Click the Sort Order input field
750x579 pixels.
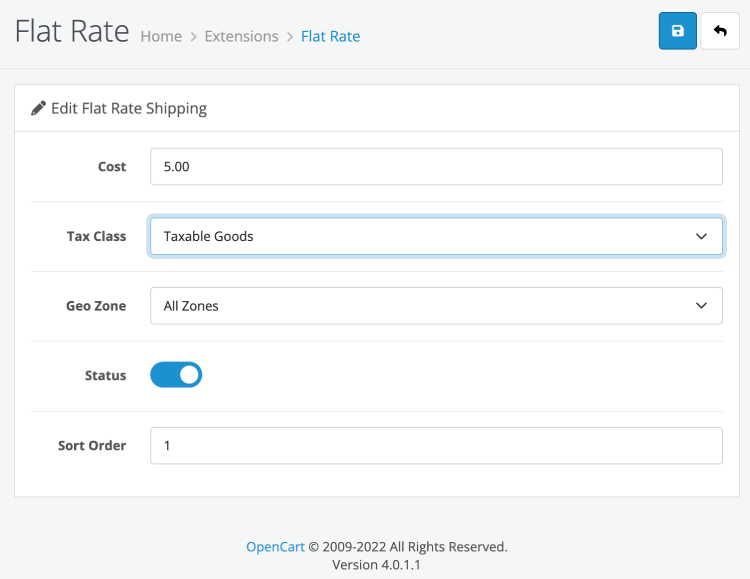[x=436, y=445]
